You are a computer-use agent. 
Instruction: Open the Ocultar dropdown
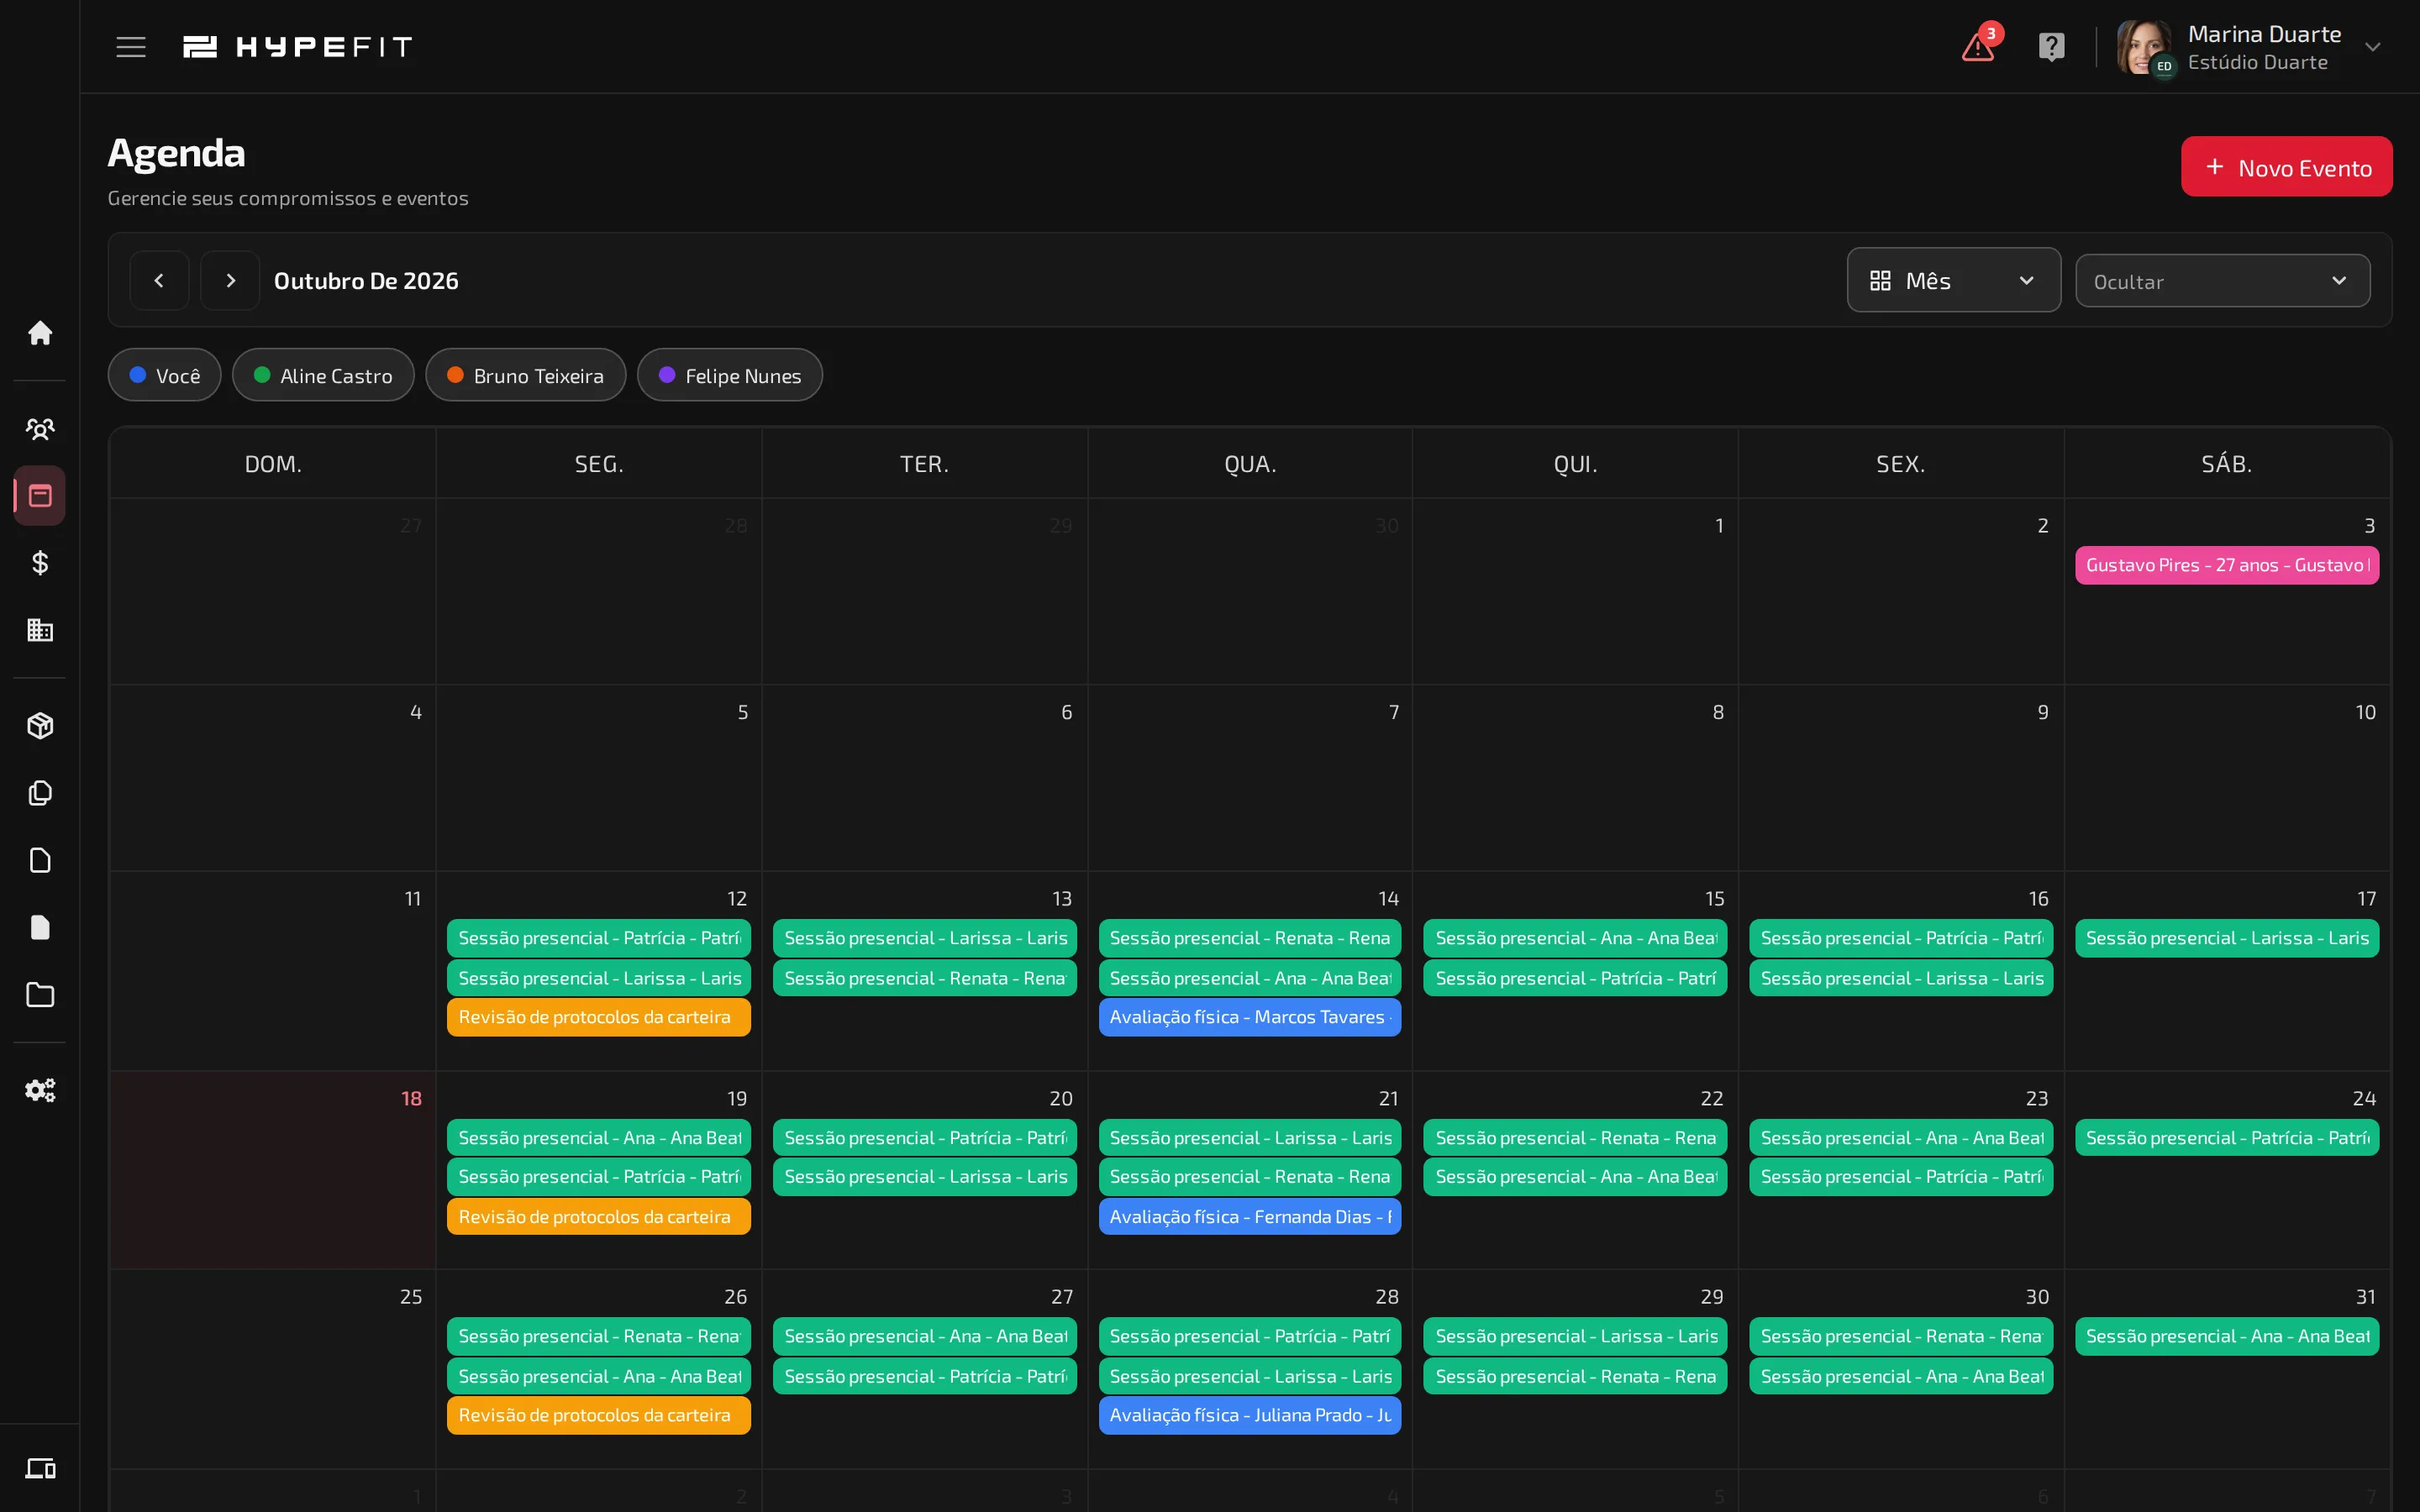(2222, 281)
